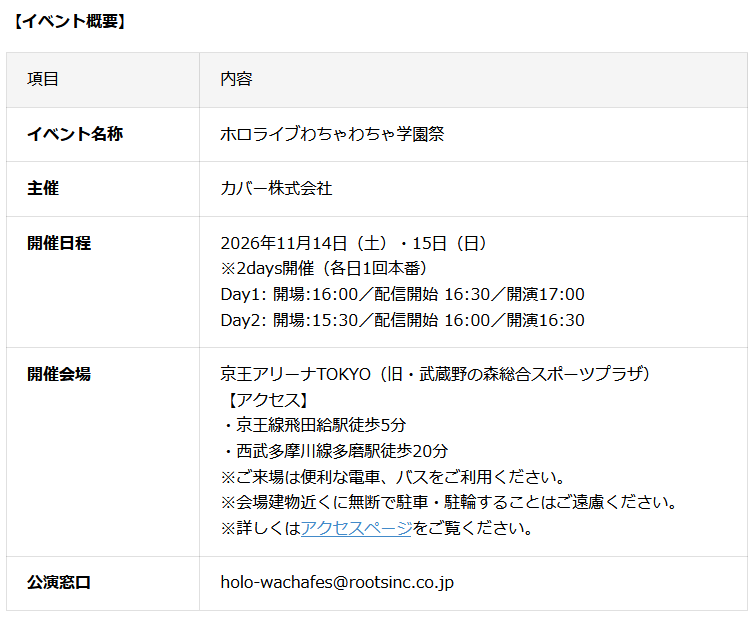Click the ※2days開催 note line

[x=326, y=268]
